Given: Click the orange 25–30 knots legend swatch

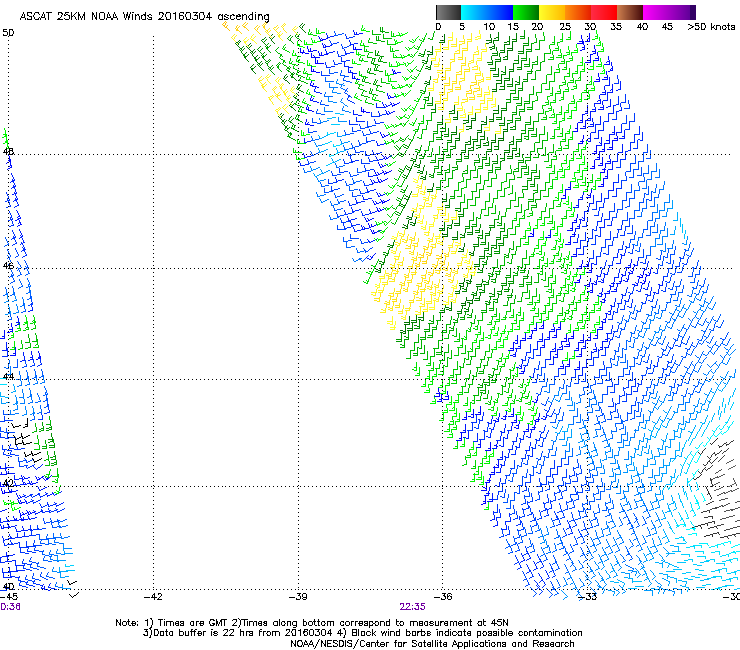Looking at the screenshot, I should [578, 12].
